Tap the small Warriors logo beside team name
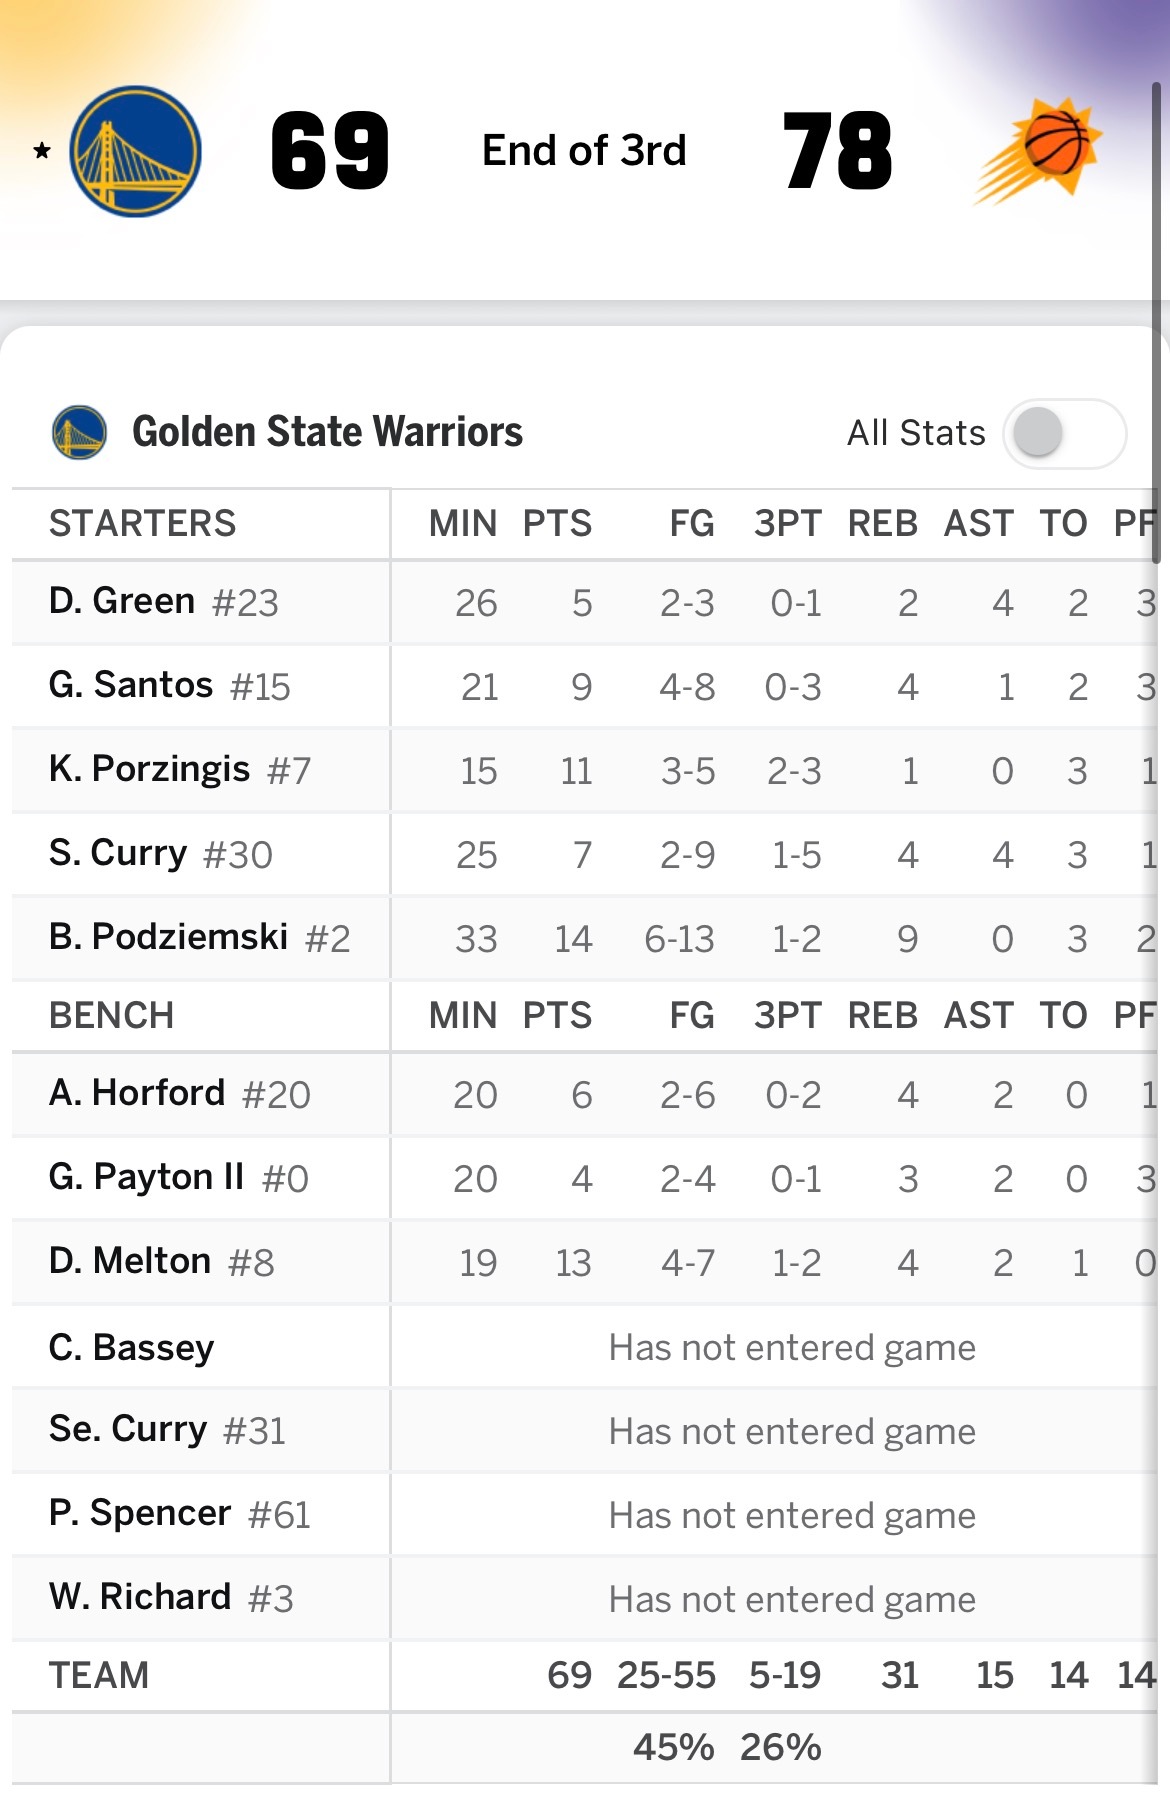The width and height of the screenshot is (1170, 1797). click(x=79, y=432)
